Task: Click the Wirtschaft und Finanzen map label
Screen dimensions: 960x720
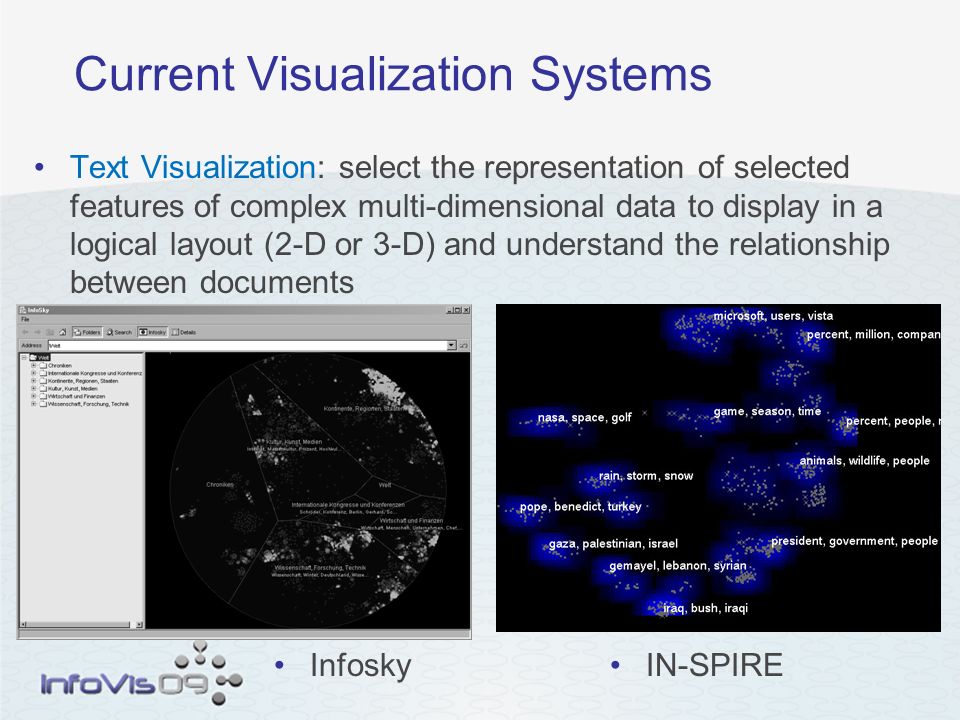Action: coord(411,520)
